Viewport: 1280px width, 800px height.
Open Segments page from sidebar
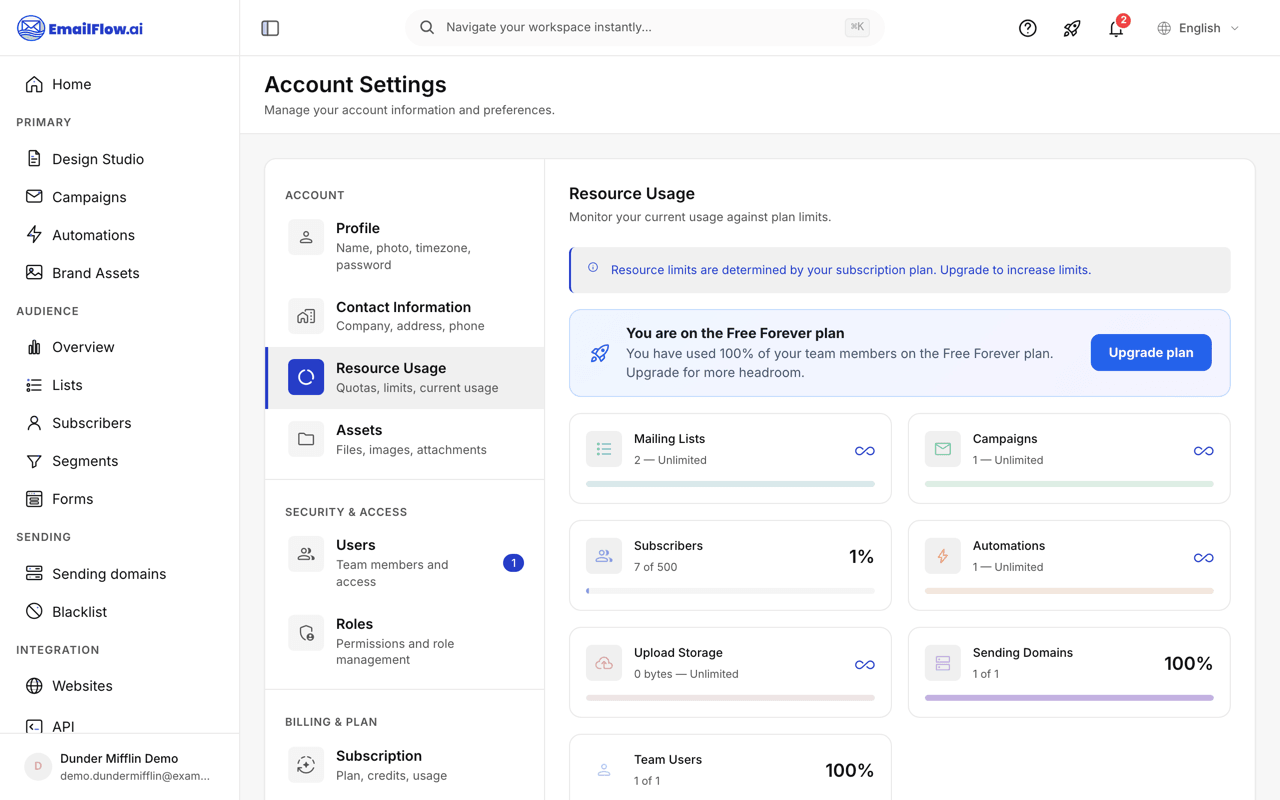point(120,461)
